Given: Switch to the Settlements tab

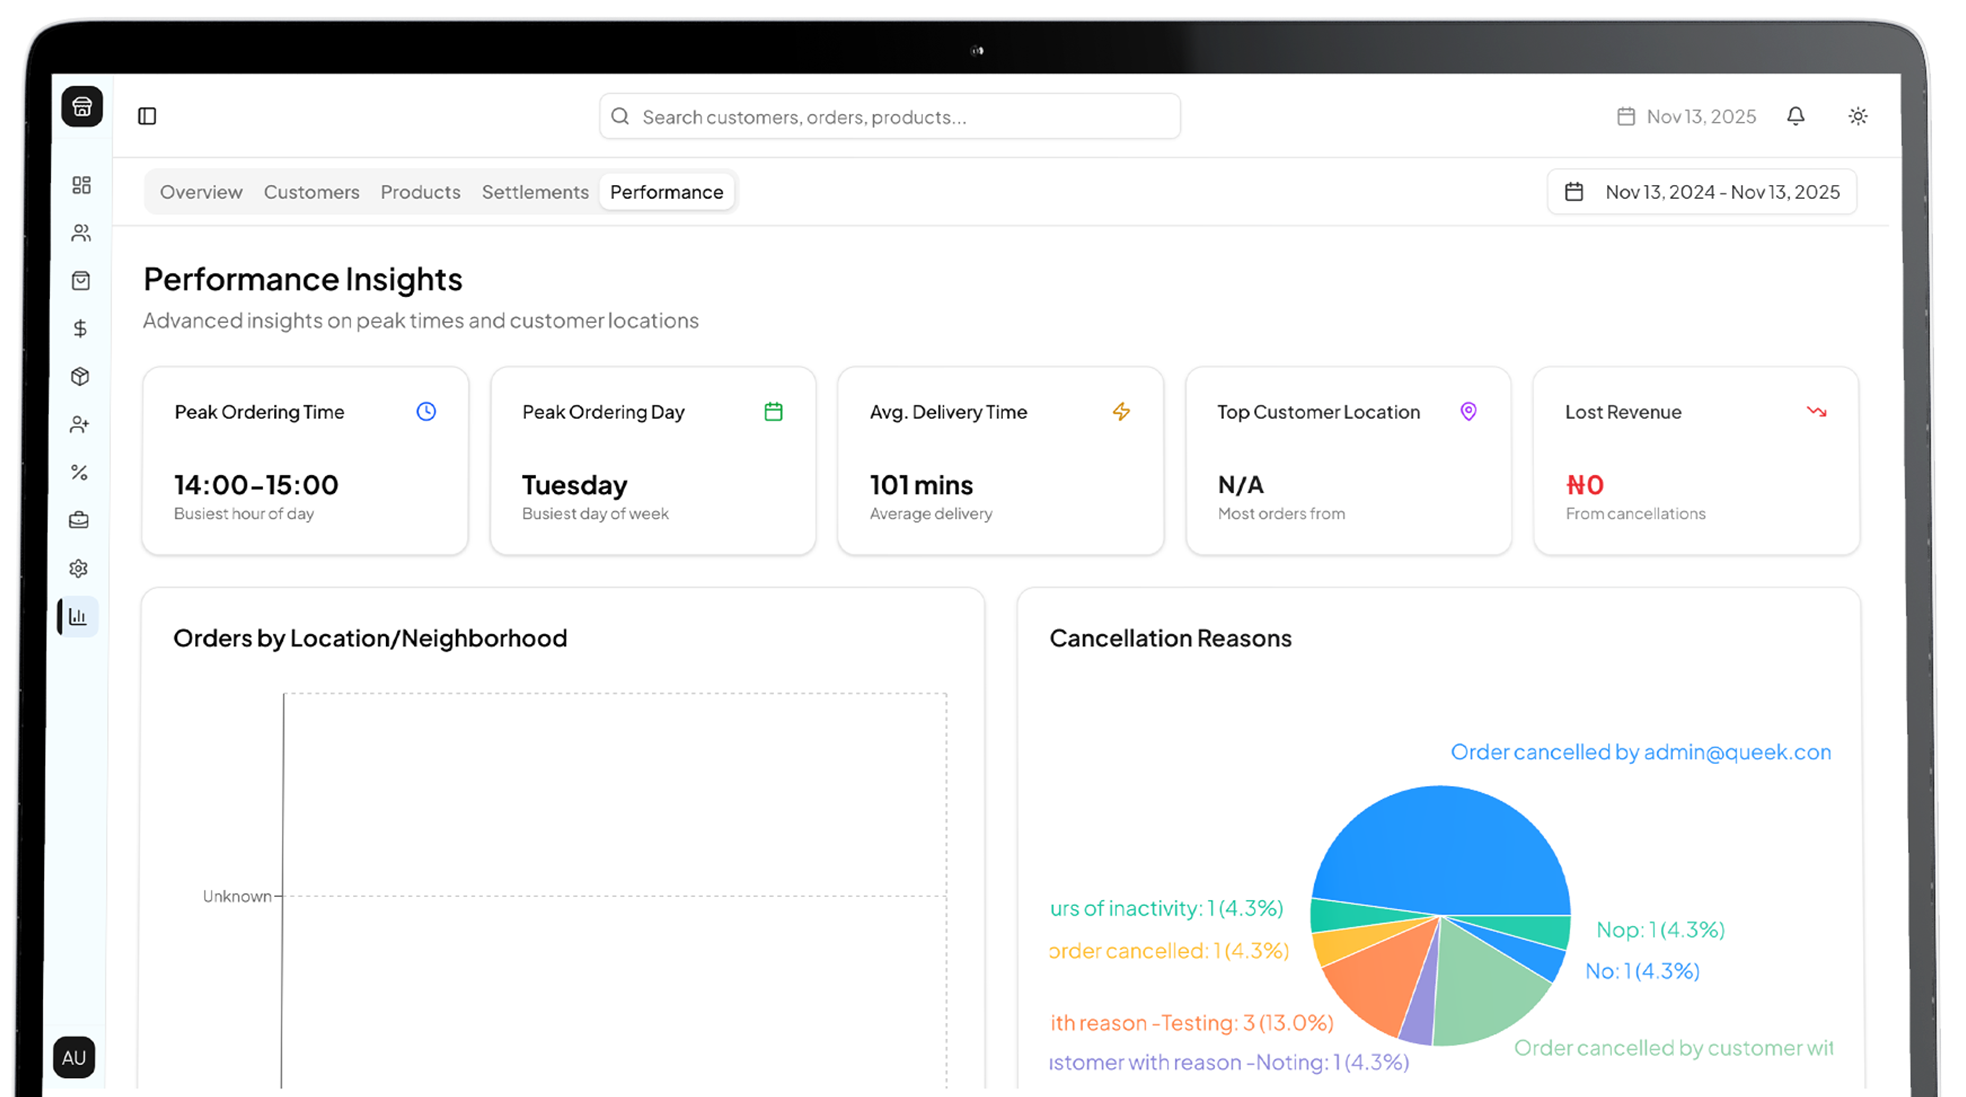Looking at the screenshot, I should (x=535, y=192).
